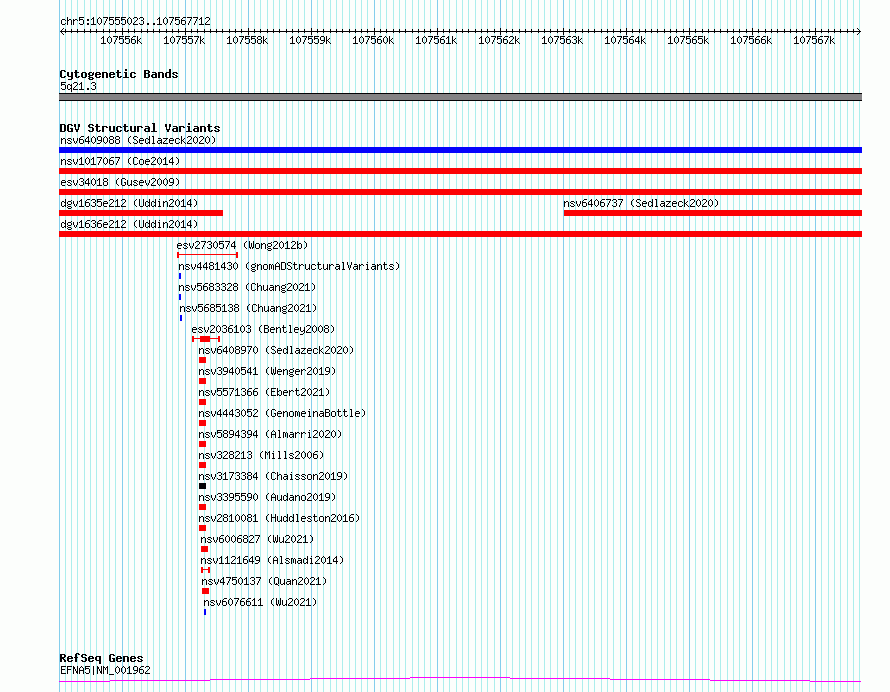This screenshot has height=692, width=890.
Task: Open nsv3940541 (Wenger2019) label
Action: tap(267, 371)
